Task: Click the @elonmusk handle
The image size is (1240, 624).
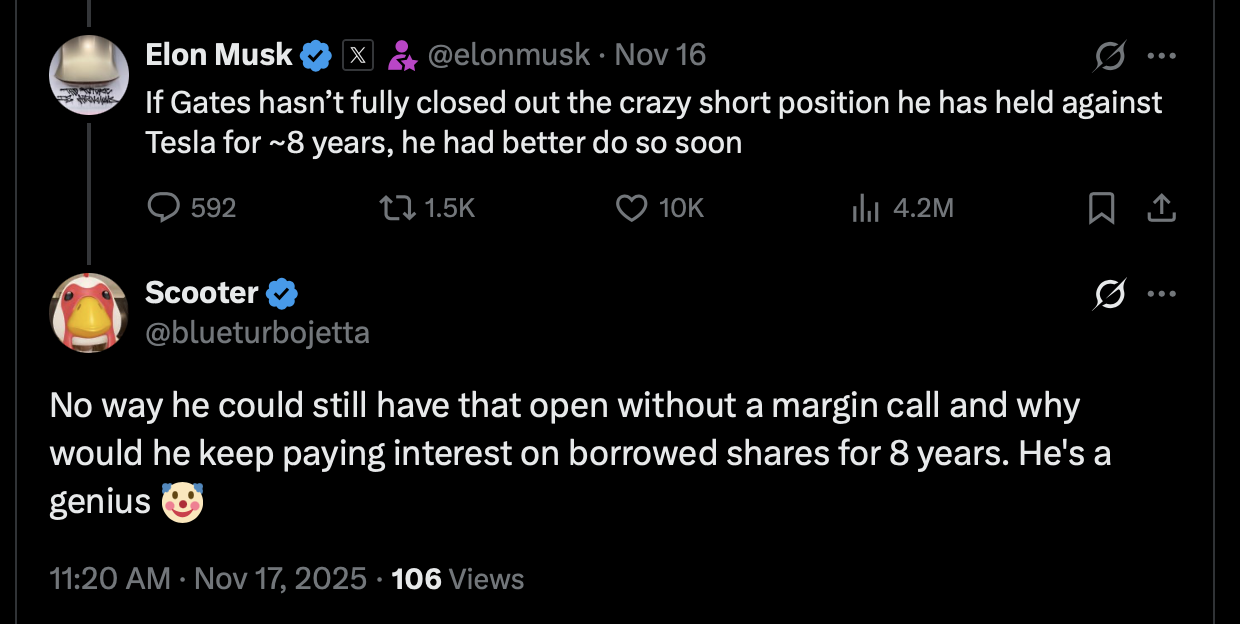Action: tap(508, 55)
